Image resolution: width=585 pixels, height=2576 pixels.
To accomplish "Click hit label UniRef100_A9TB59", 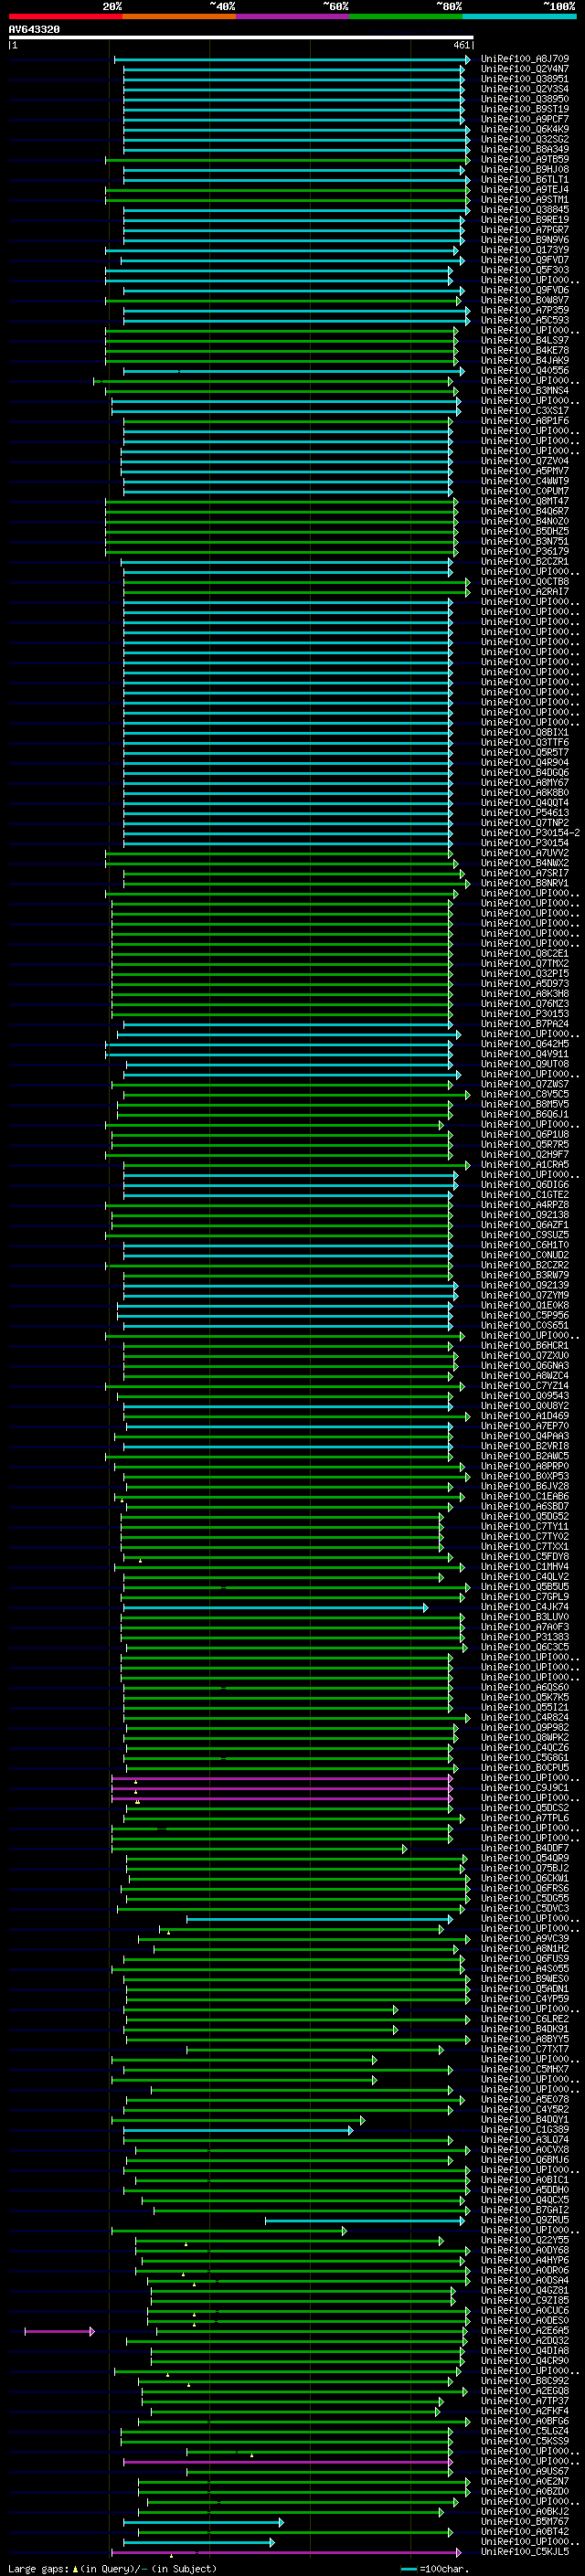I will pyautogui.click(x=525, y=159).
